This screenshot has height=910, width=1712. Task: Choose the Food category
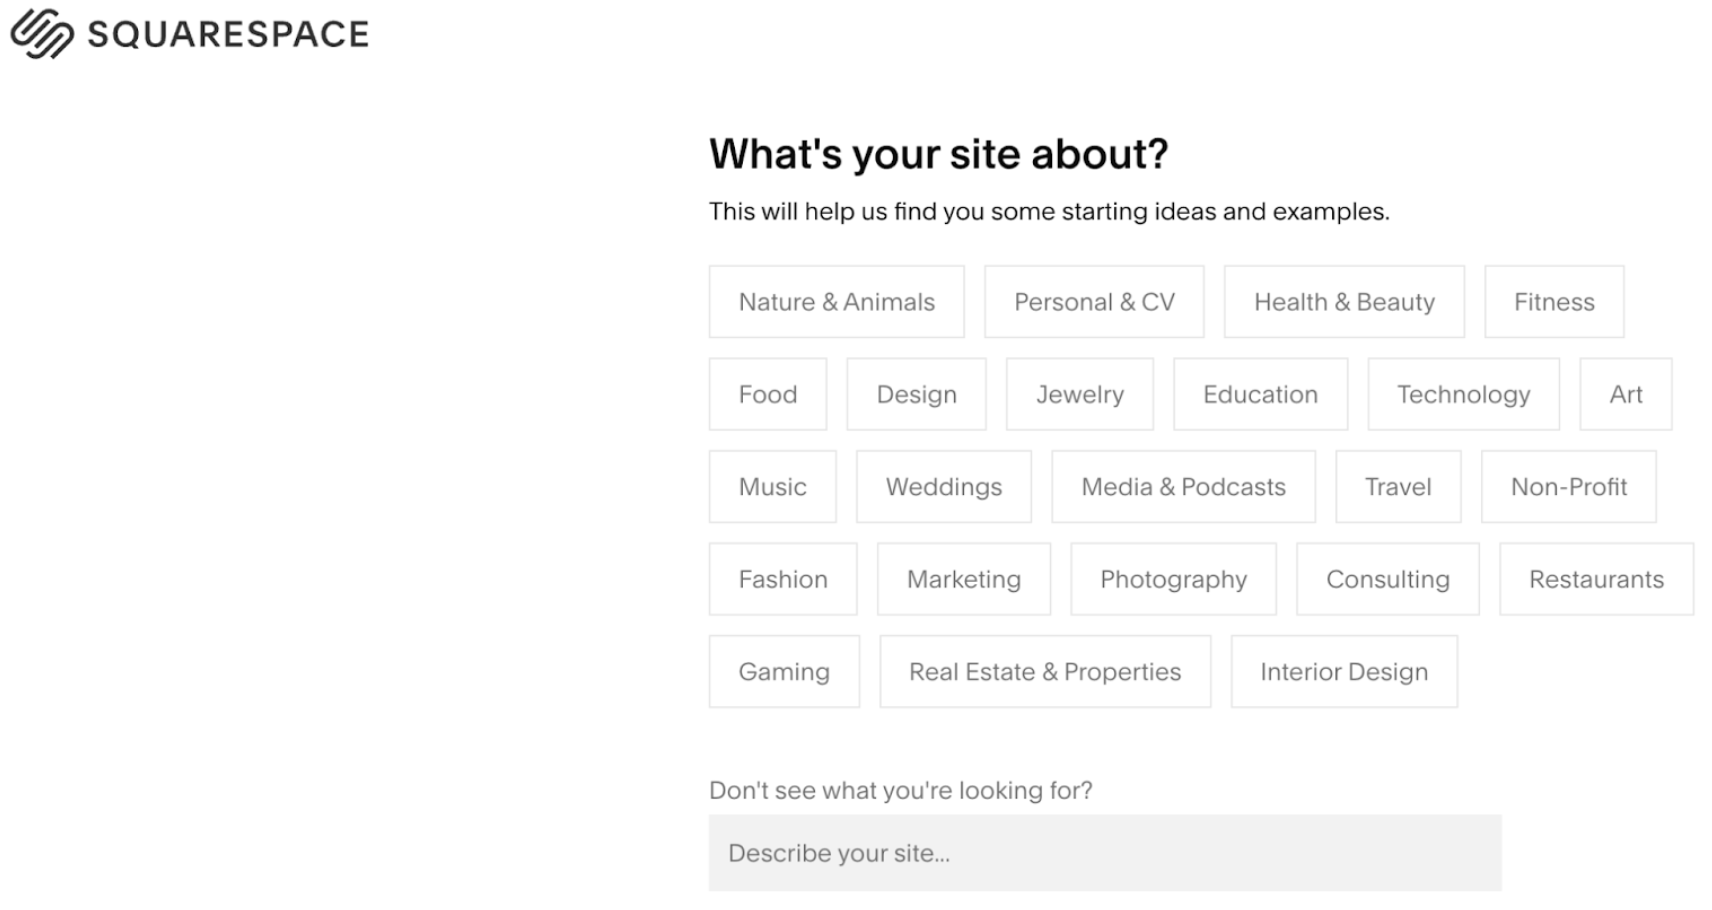(767, 394)
